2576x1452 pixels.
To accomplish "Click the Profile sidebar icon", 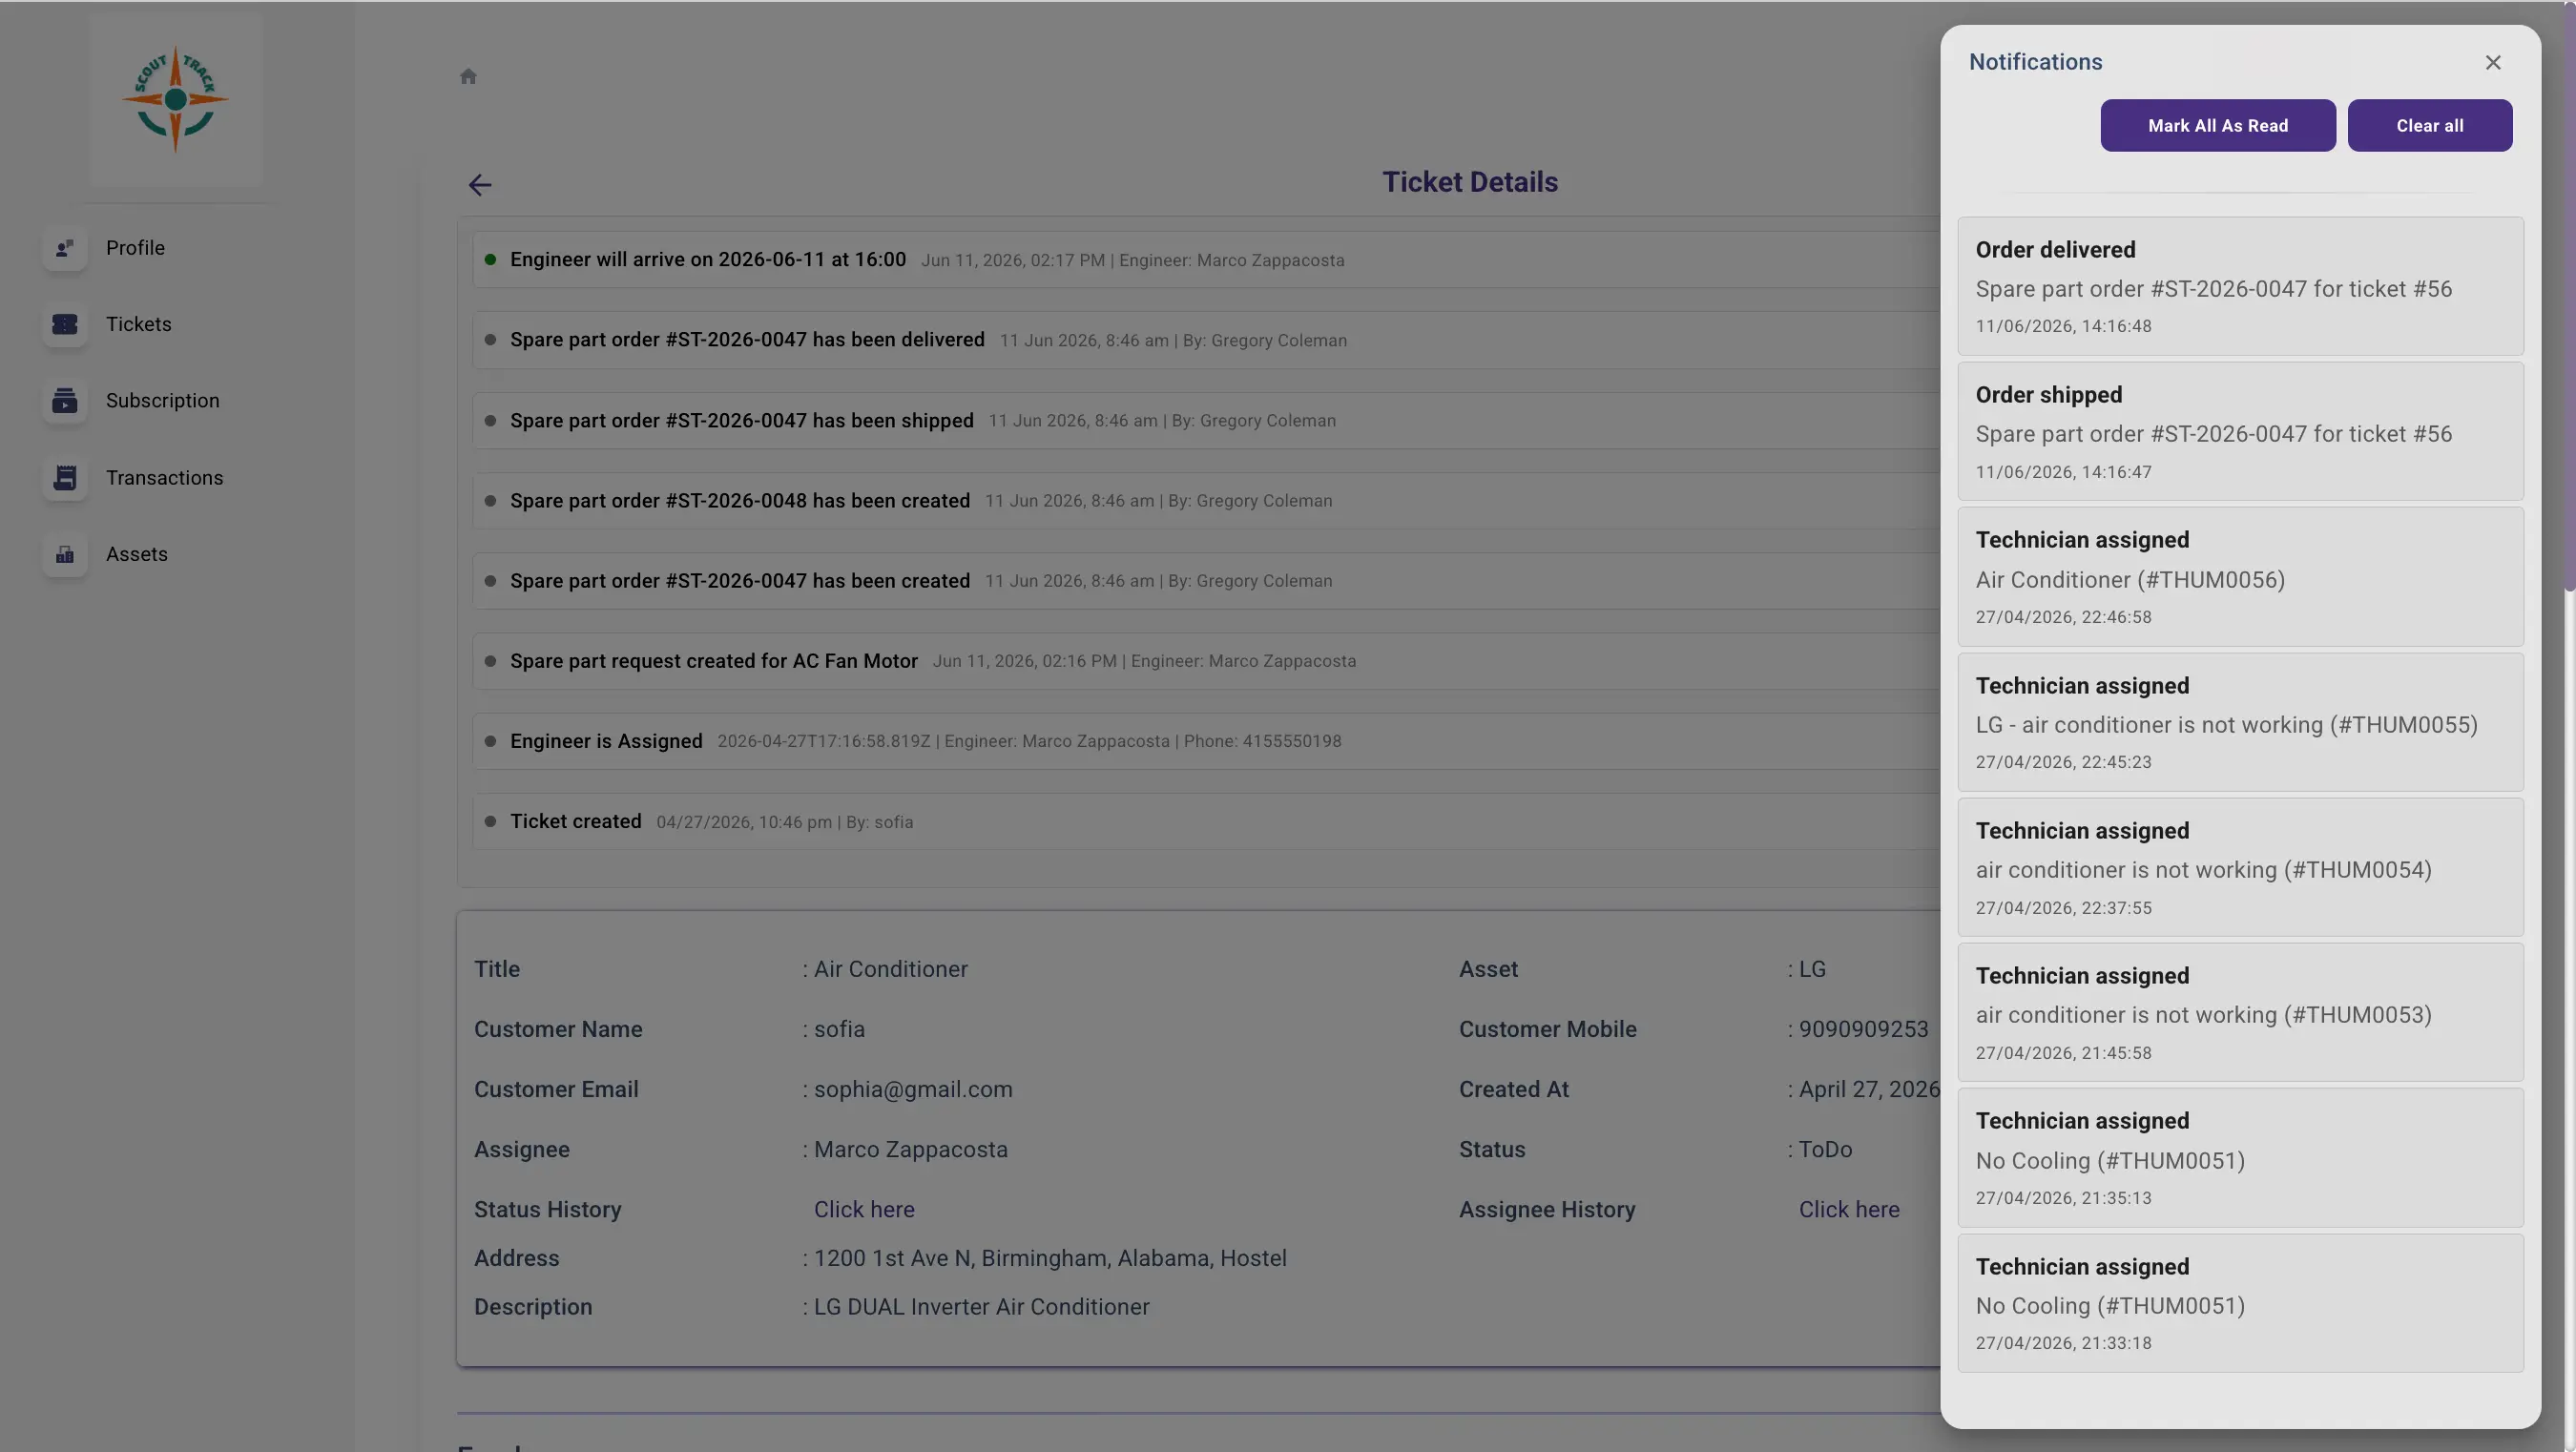I will 65,248.
